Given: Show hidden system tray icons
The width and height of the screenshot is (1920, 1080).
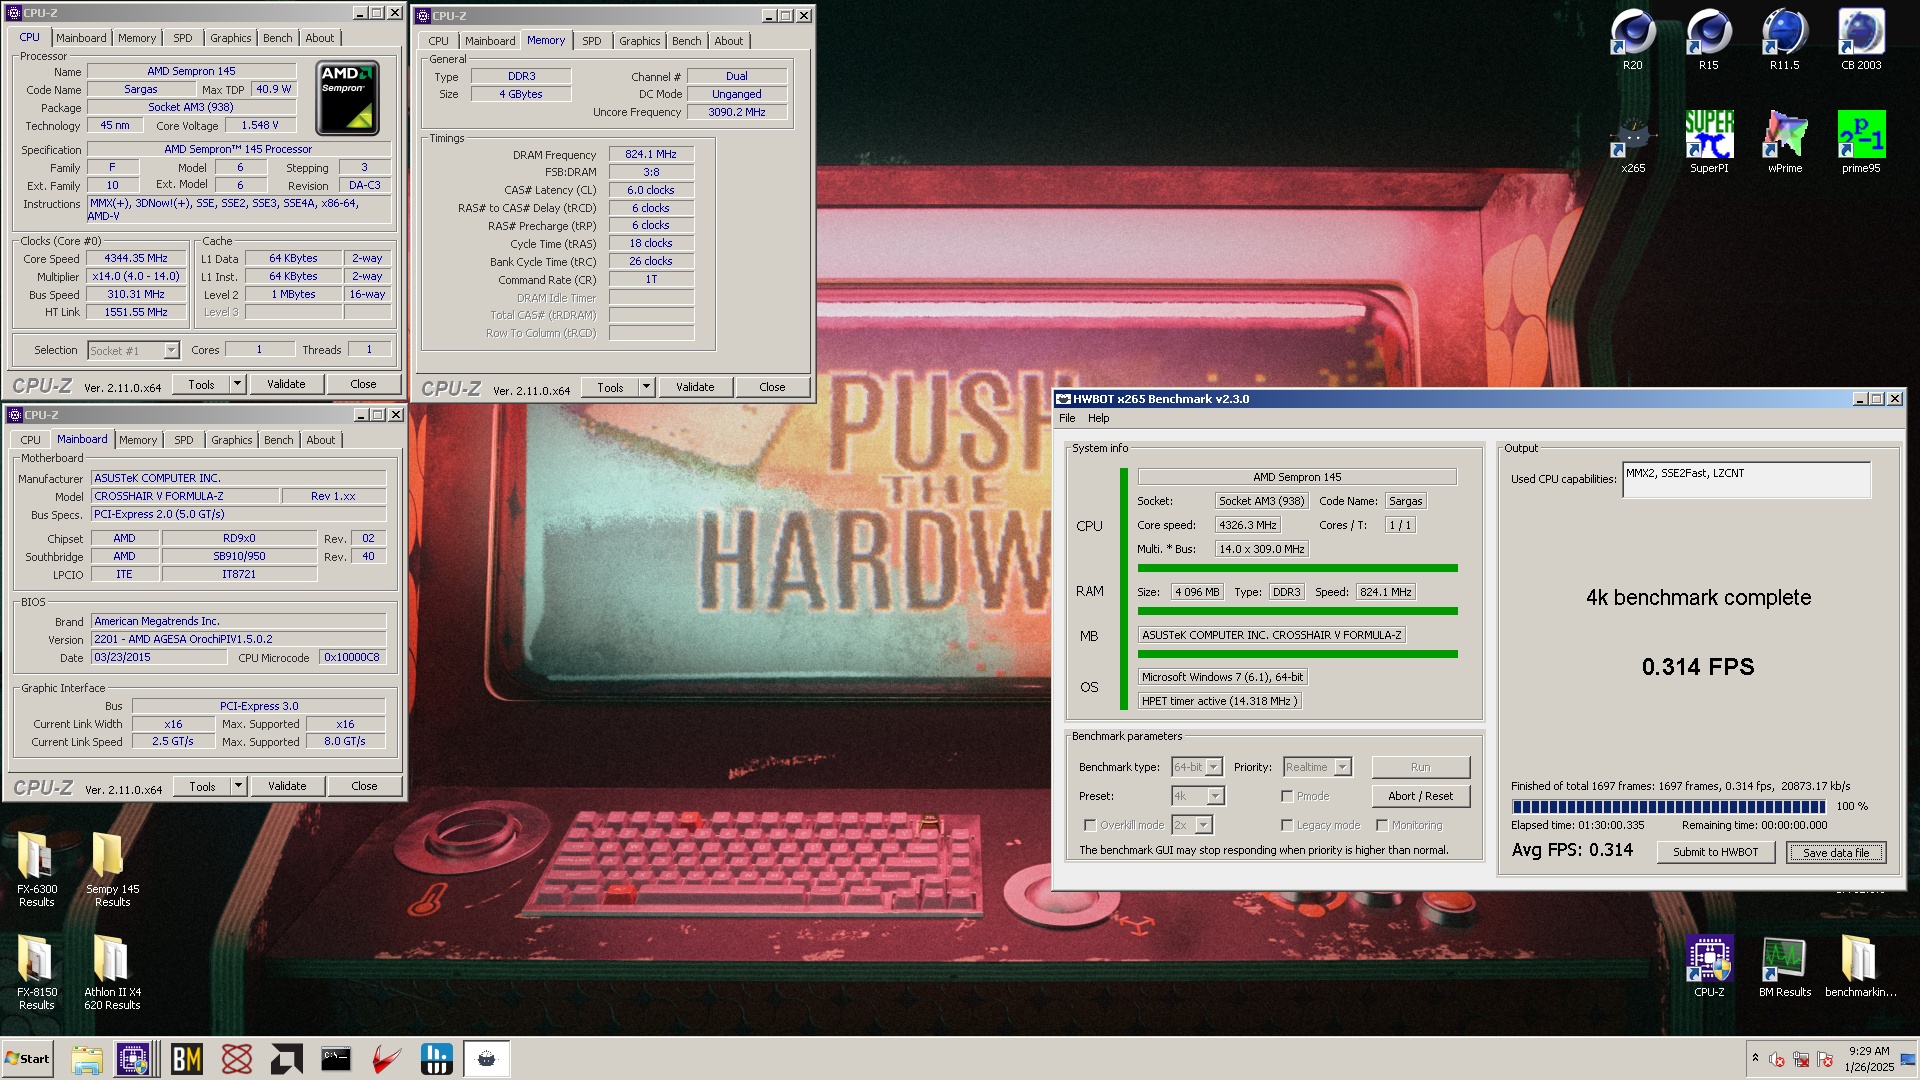Looking at the screenshot, I should pyautogui.click(x=1755, y=1058).
